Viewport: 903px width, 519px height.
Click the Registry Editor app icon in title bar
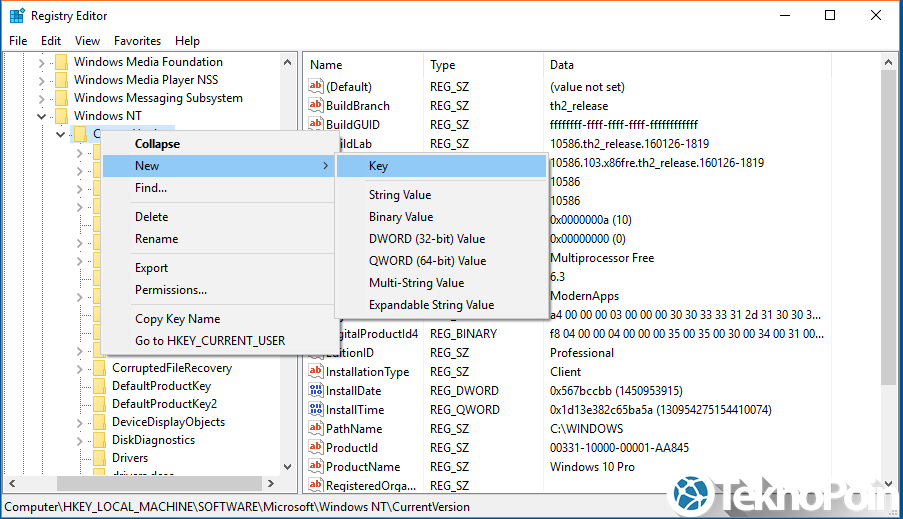17,16
